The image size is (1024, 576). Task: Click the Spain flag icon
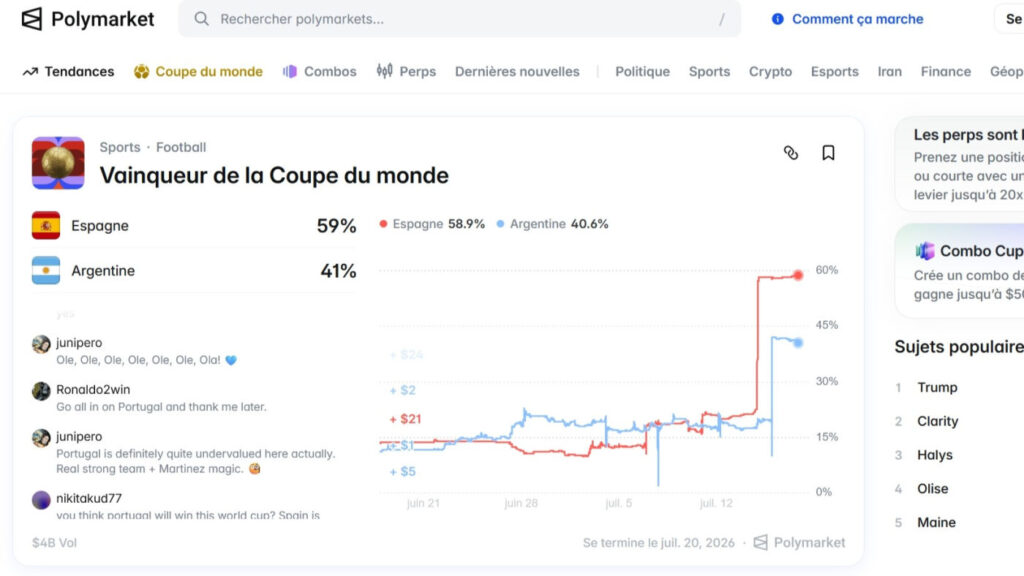coord(46,225)
